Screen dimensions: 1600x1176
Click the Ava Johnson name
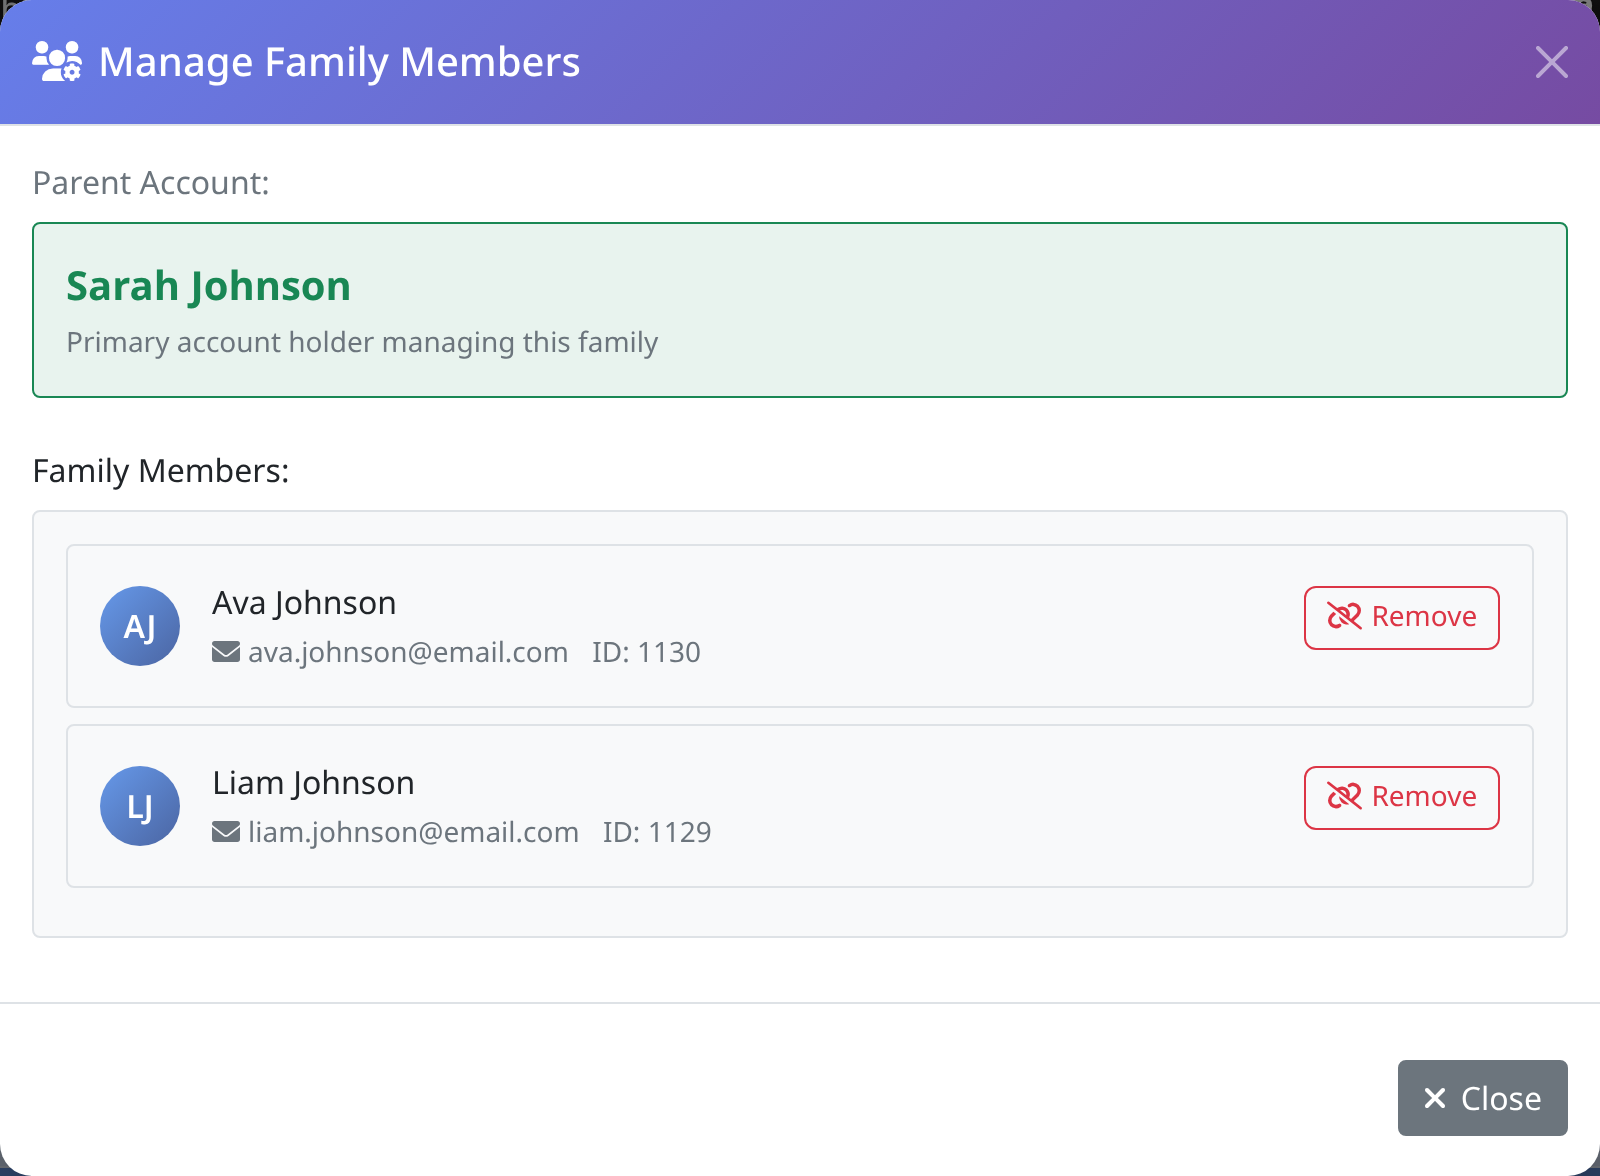(304, 603)
